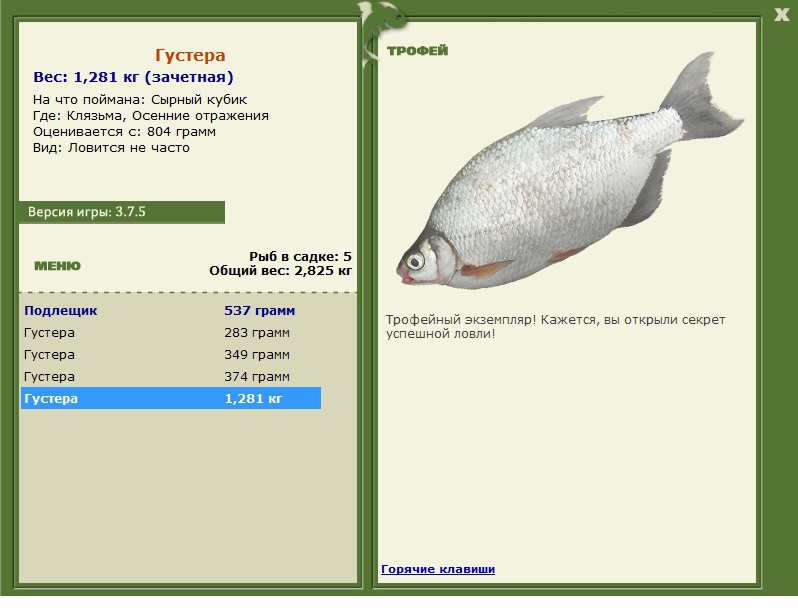Close the trophy window with the X
This screenshot has height=614, width=798.
click(781, 15)
